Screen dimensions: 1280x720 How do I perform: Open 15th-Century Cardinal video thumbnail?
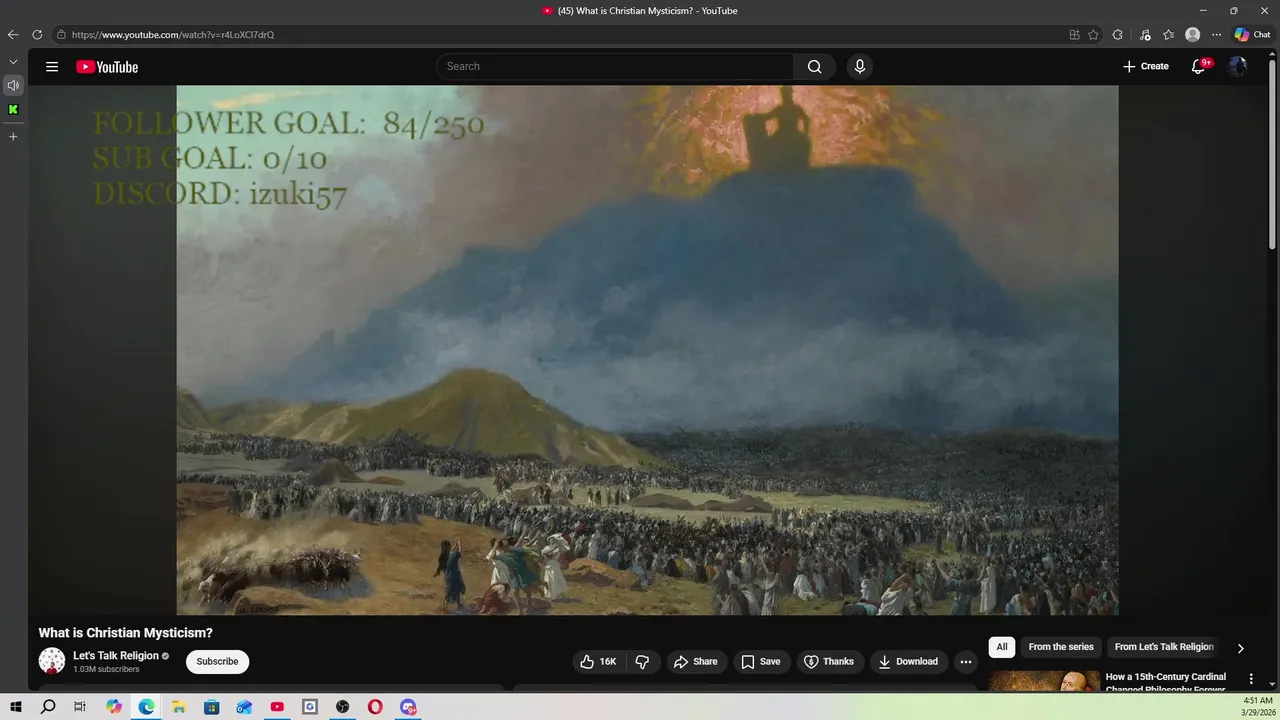1044,681
